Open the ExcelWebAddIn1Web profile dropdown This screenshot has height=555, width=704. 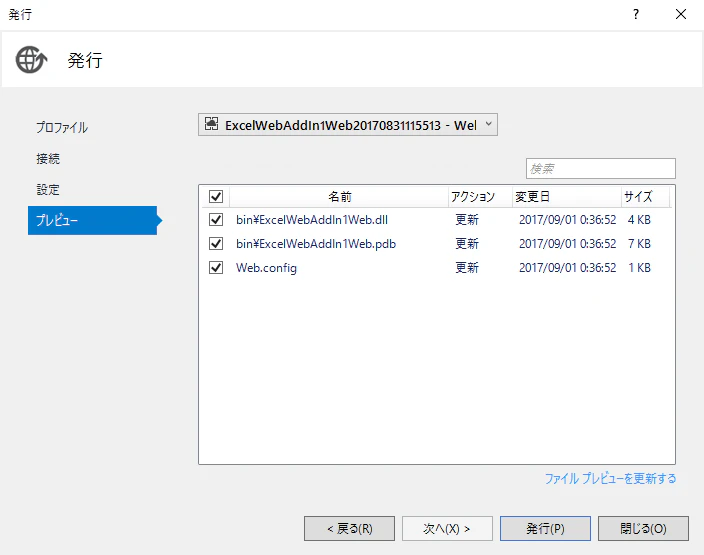tap(348, 125)
